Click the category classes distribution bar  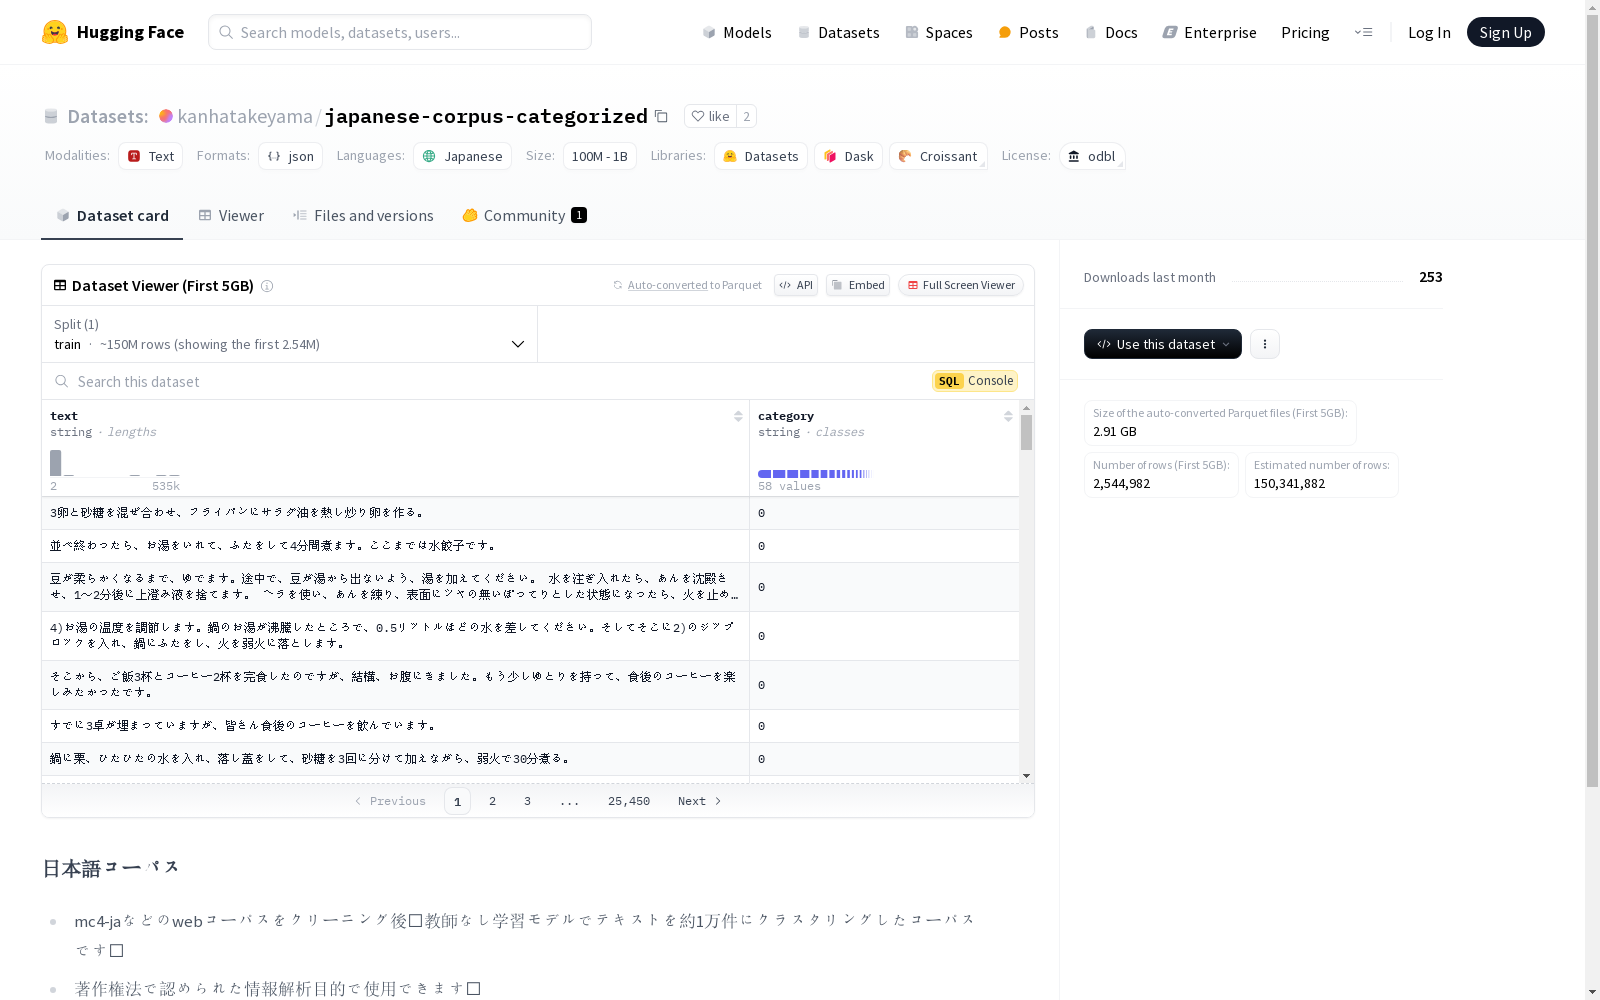[x=814, y=474]
